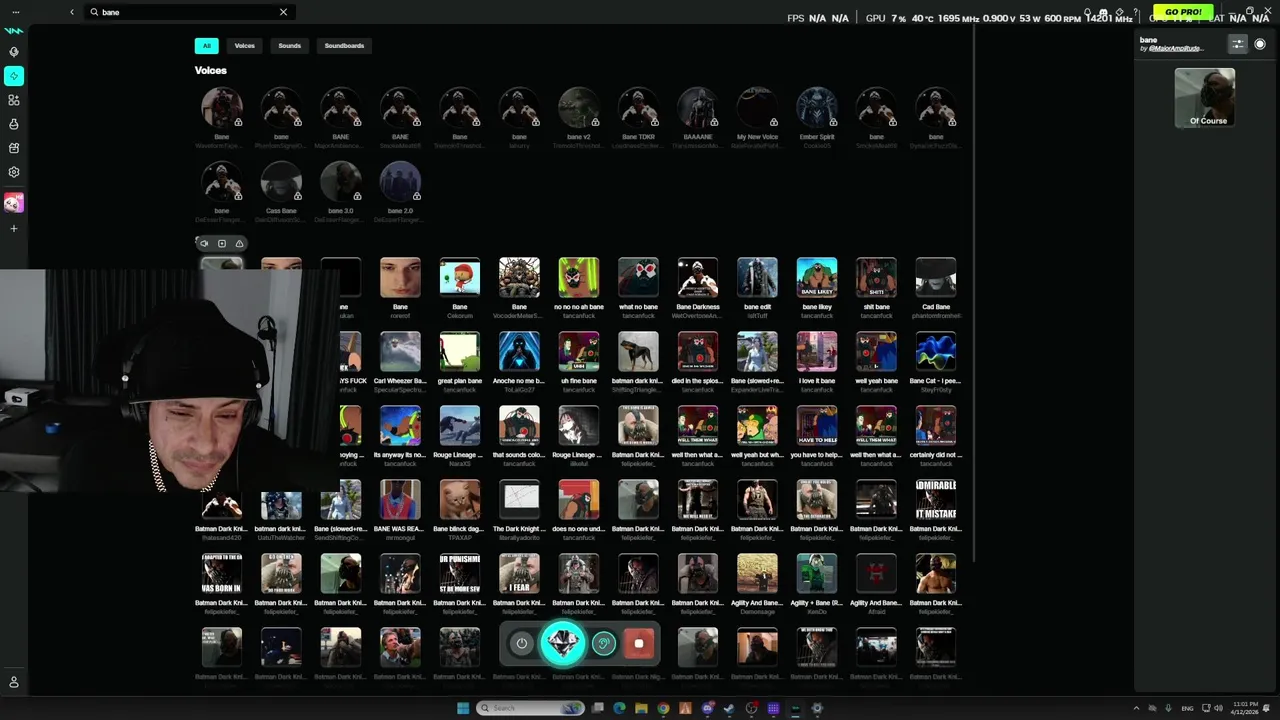
Task: Play the Of Course sound tile
Action: pos(1205,98)
